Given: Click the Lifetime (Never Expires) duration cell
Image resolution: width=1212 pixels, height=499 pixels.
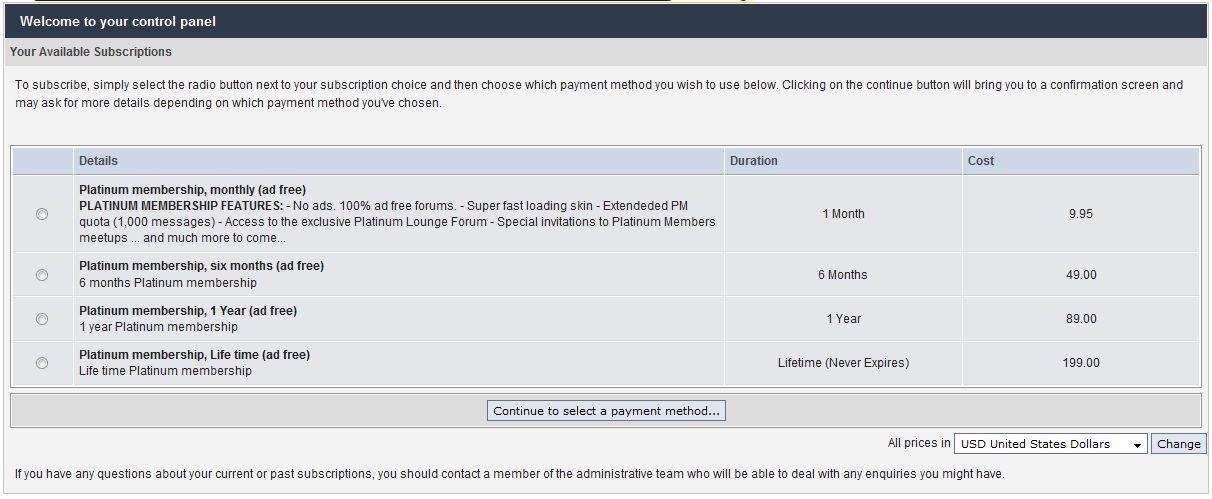Looking at the screenshot, I should point(843,363).
